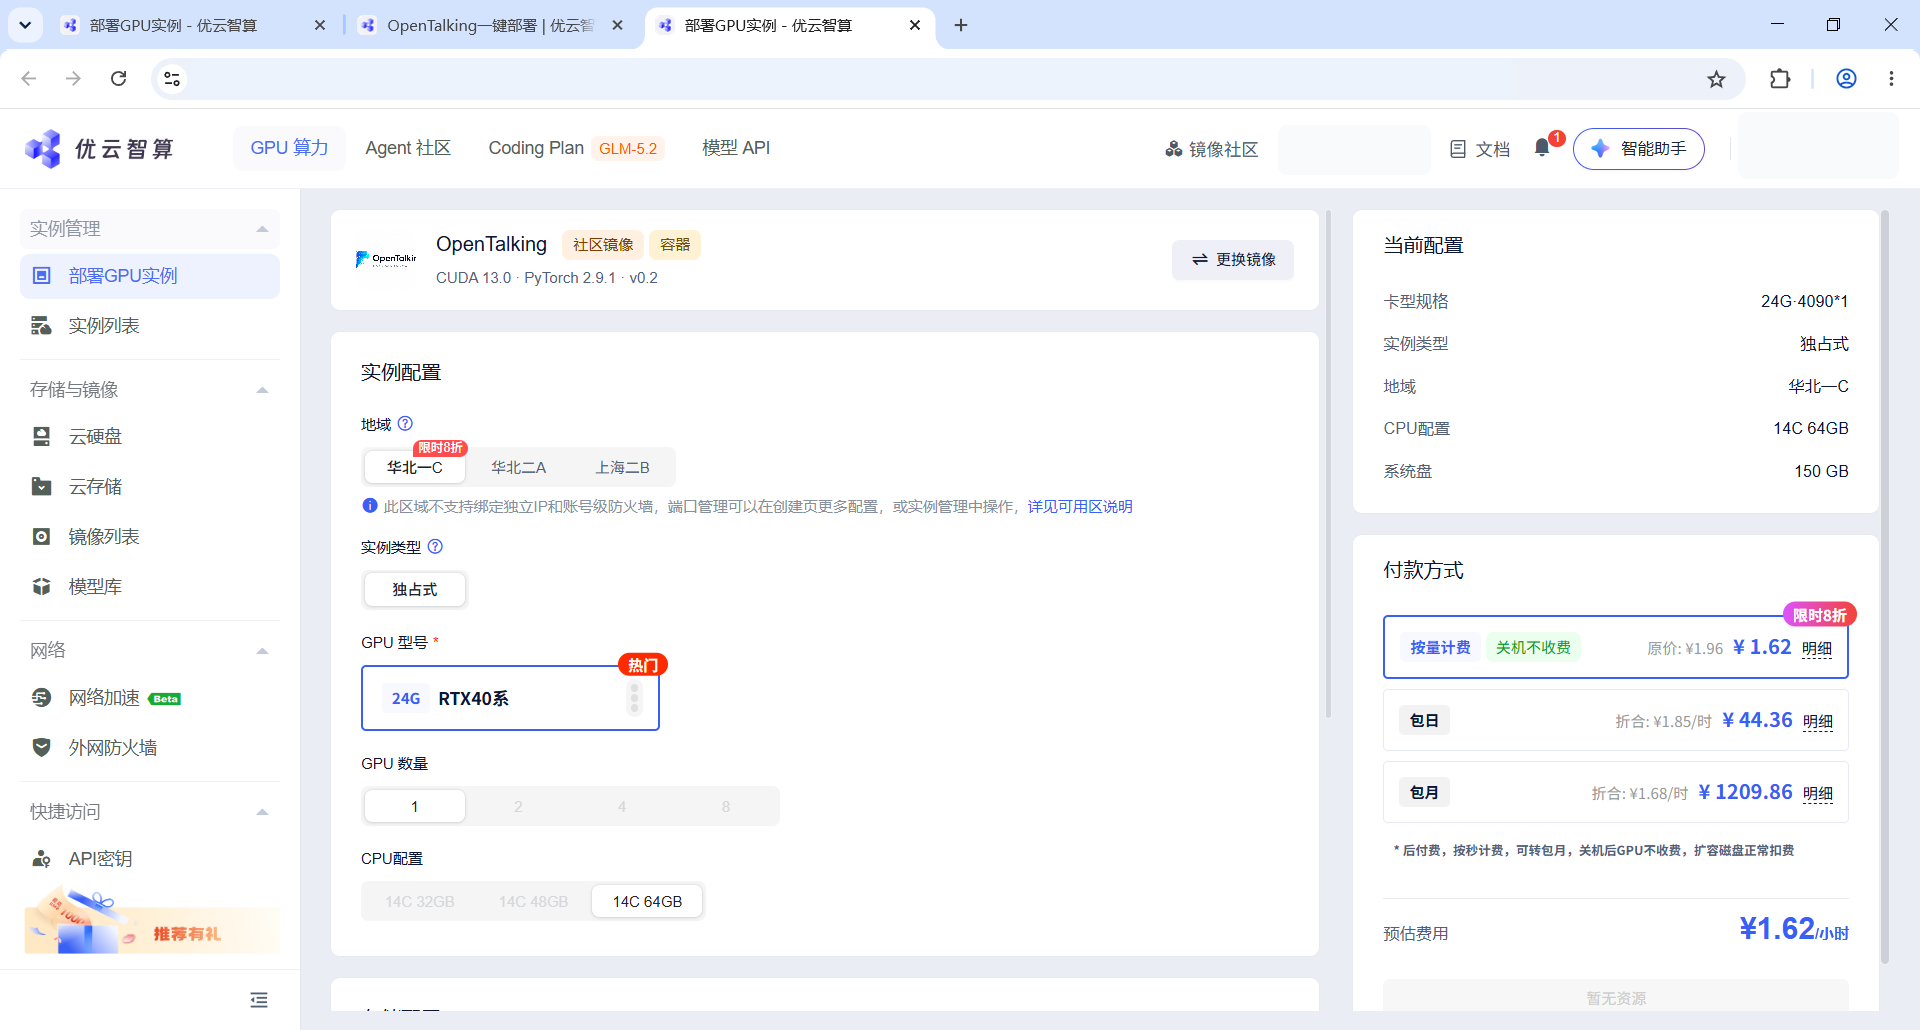Image resolution: width=1920 pixels, height=1030 pixels.
Task: Open the Agent 社区 nav tab
Action: click(408, 148)
